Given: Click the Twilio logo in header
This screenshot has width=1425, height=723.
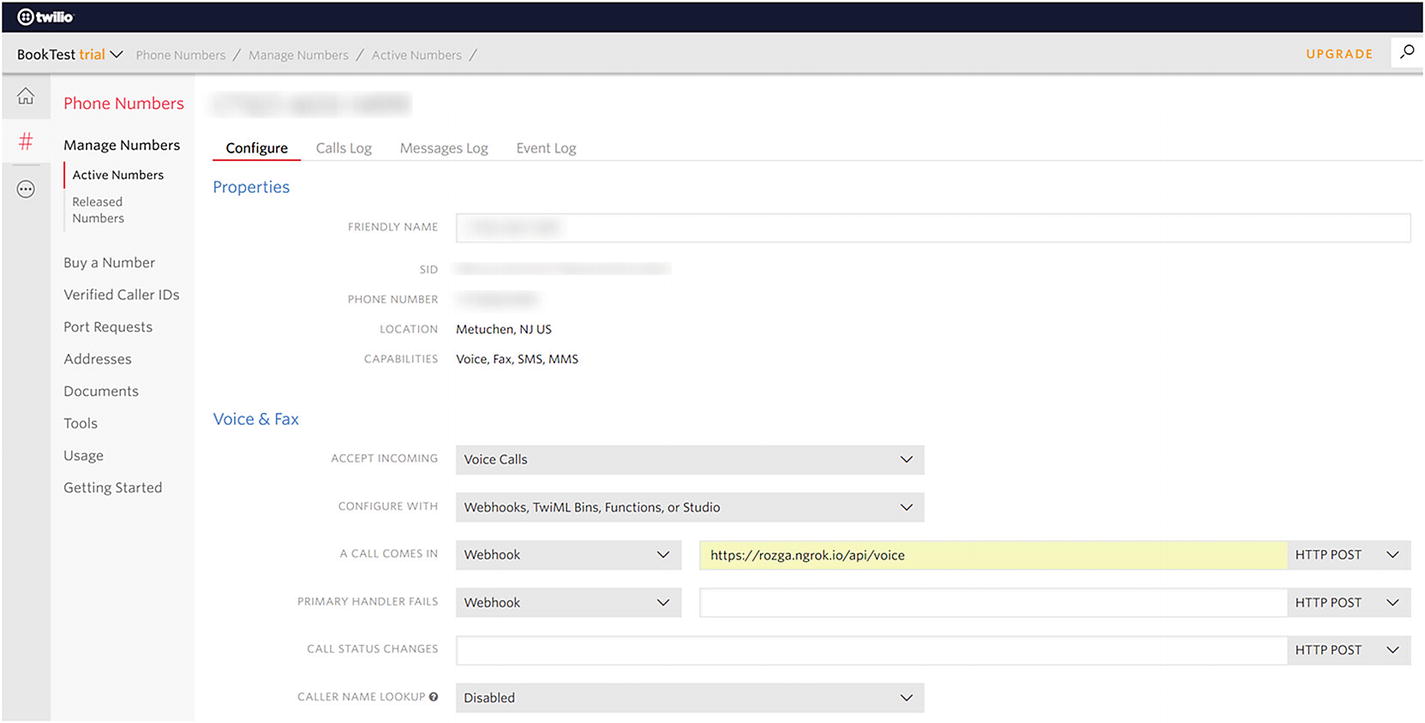Looking at the screenshot, I should tap(45, 16).
